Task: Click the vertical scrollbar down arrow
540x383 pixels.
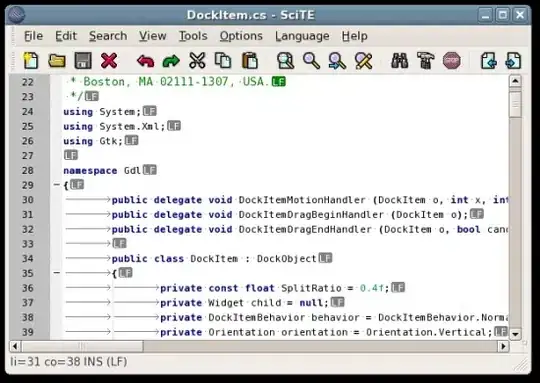Action: click(x=515, y=334)
